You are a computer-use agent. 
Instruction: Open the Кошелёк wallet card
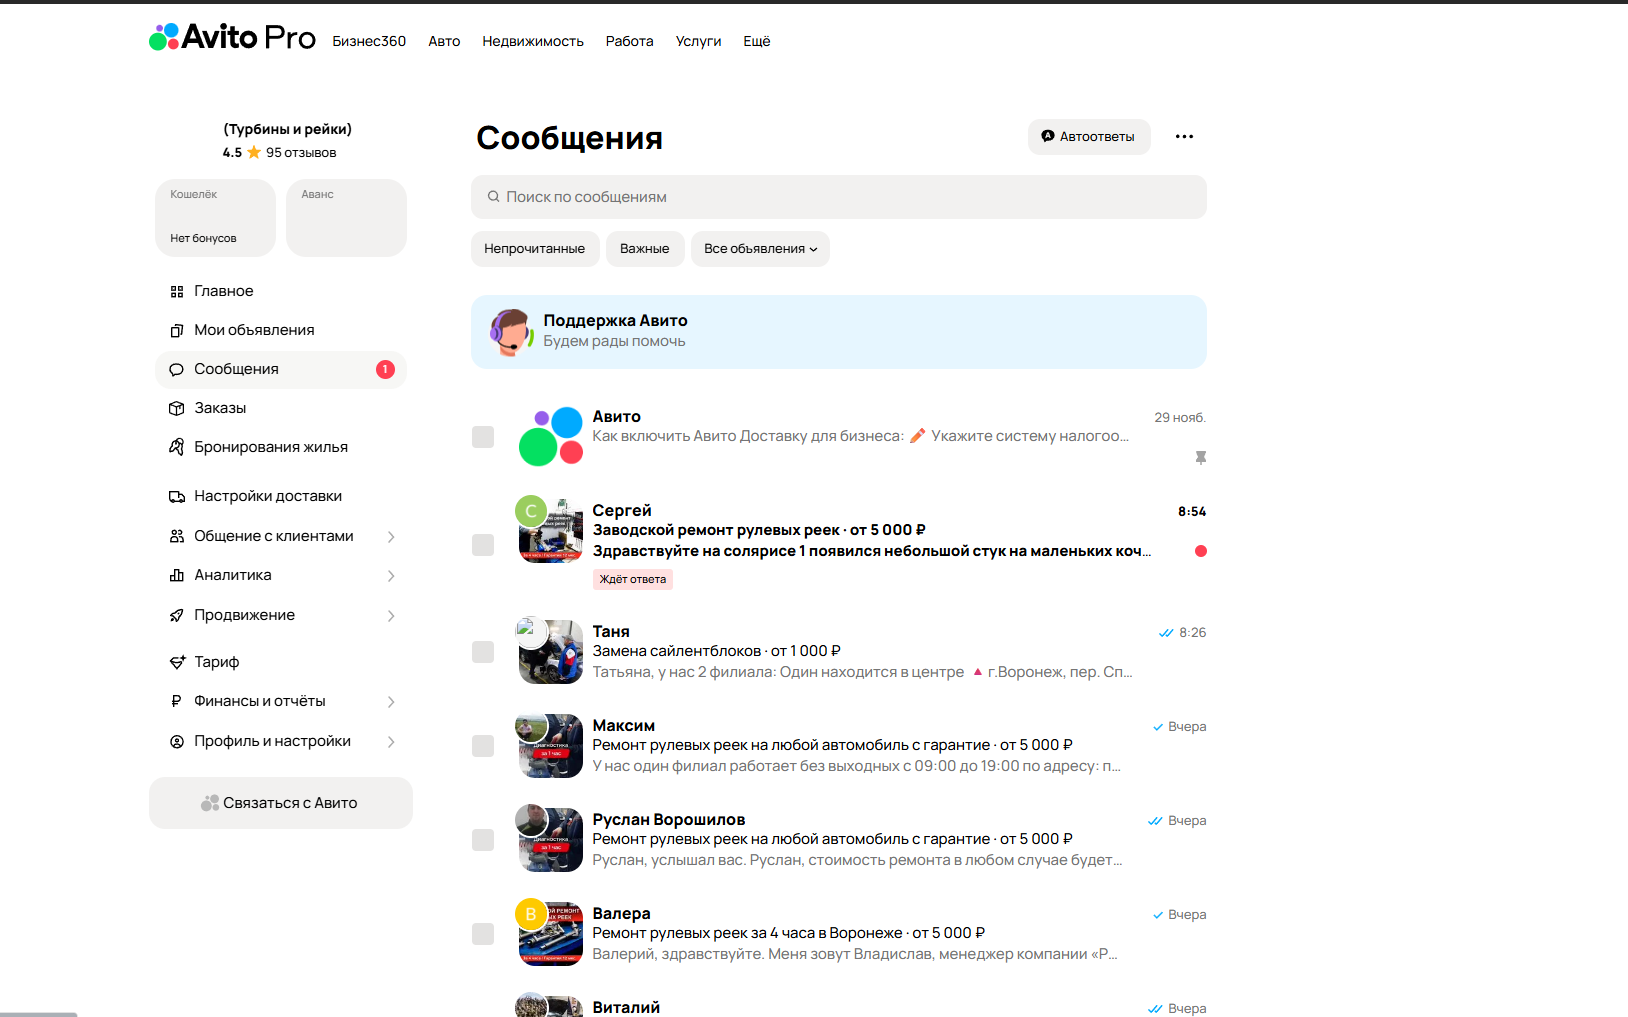(x=215, y=218)
